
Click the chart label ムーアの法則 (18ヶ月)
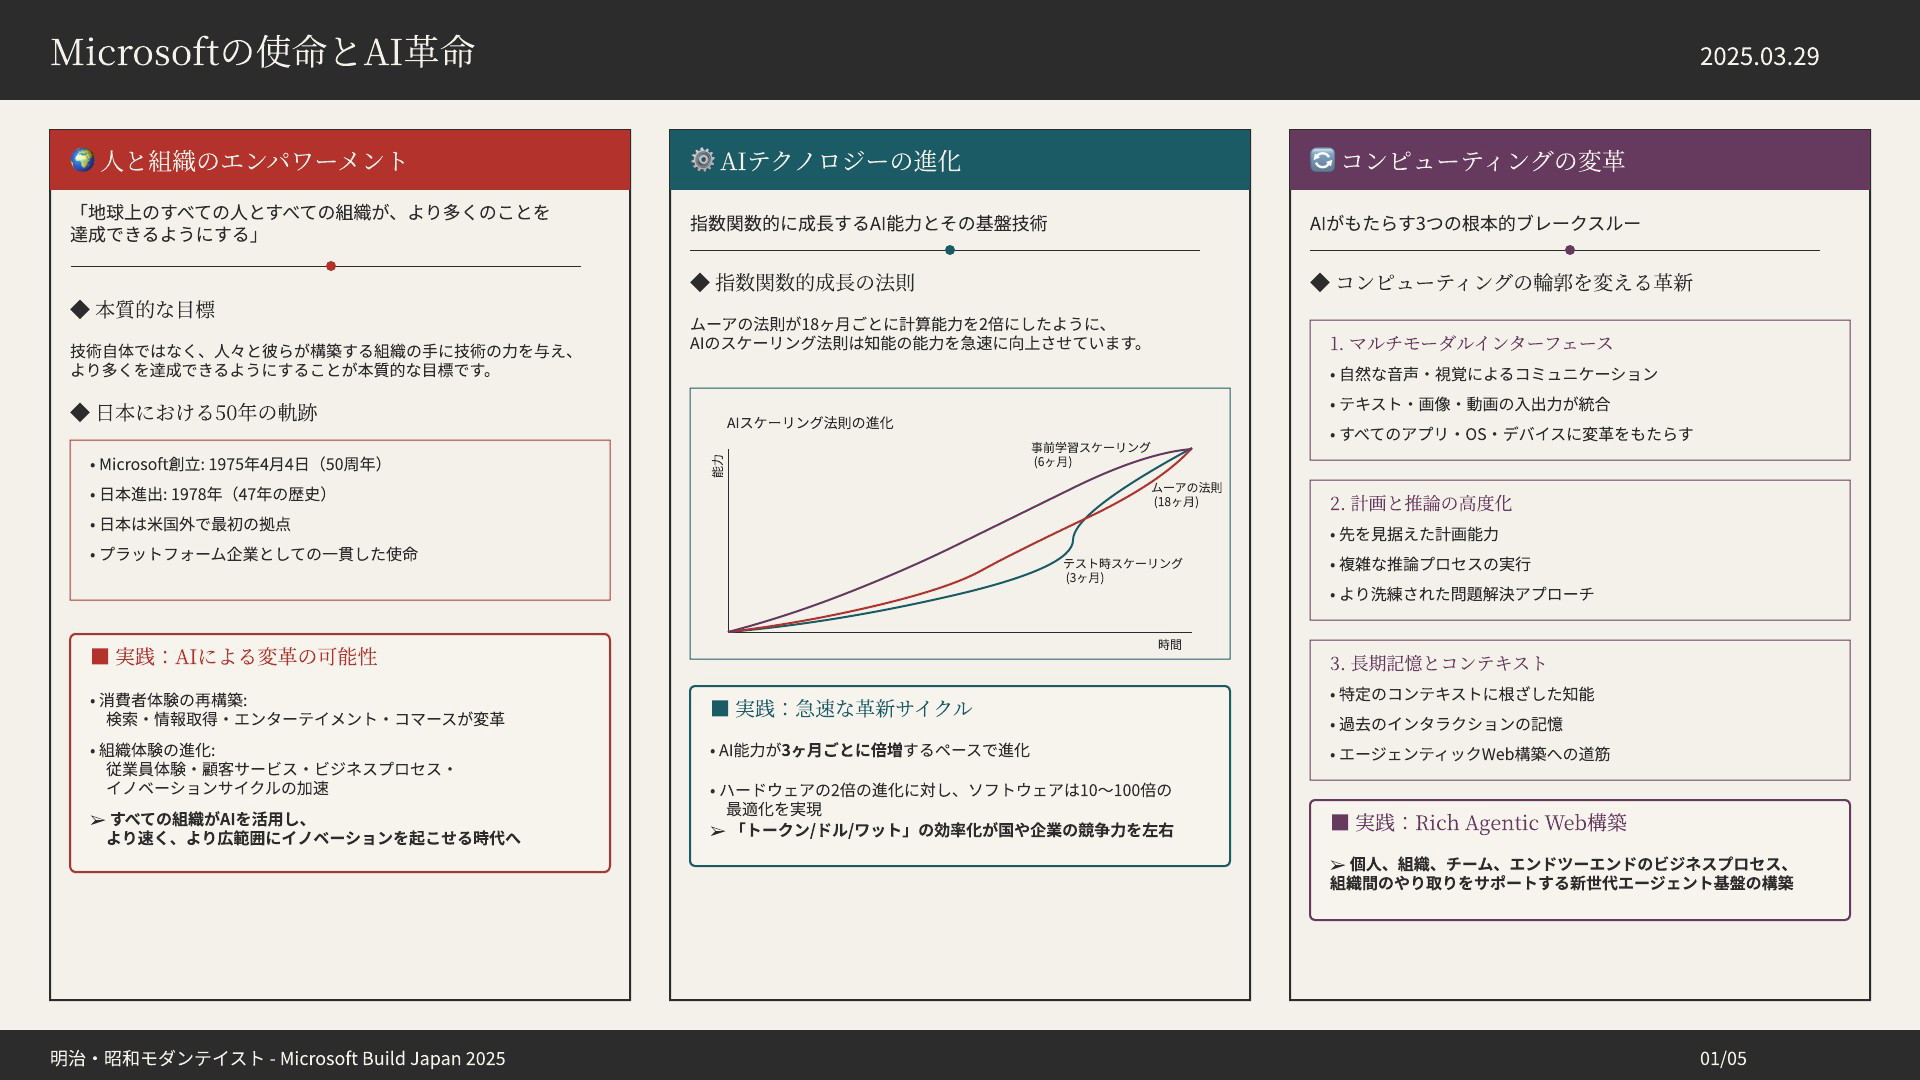point(1187,494)
